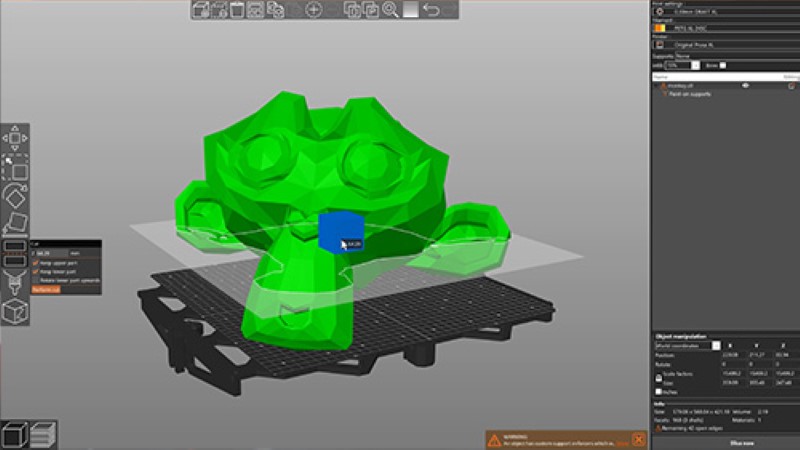
Task: Select the Rotate gizmo tool
Action: pos(15,194)
